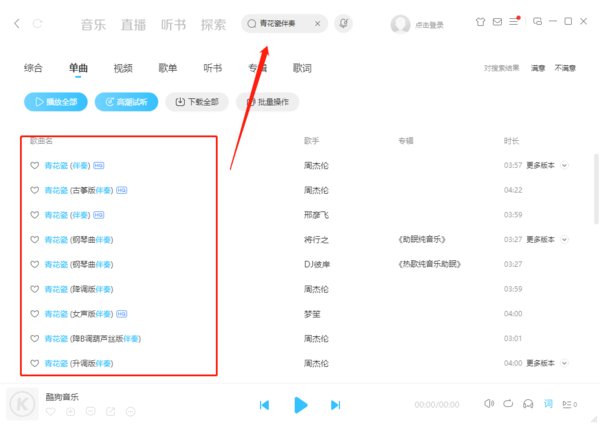600x424 pixels.
Task: Like 青花瓷 (钢琴曲伴奏) by 将行之
Action: tap(34, 240)
